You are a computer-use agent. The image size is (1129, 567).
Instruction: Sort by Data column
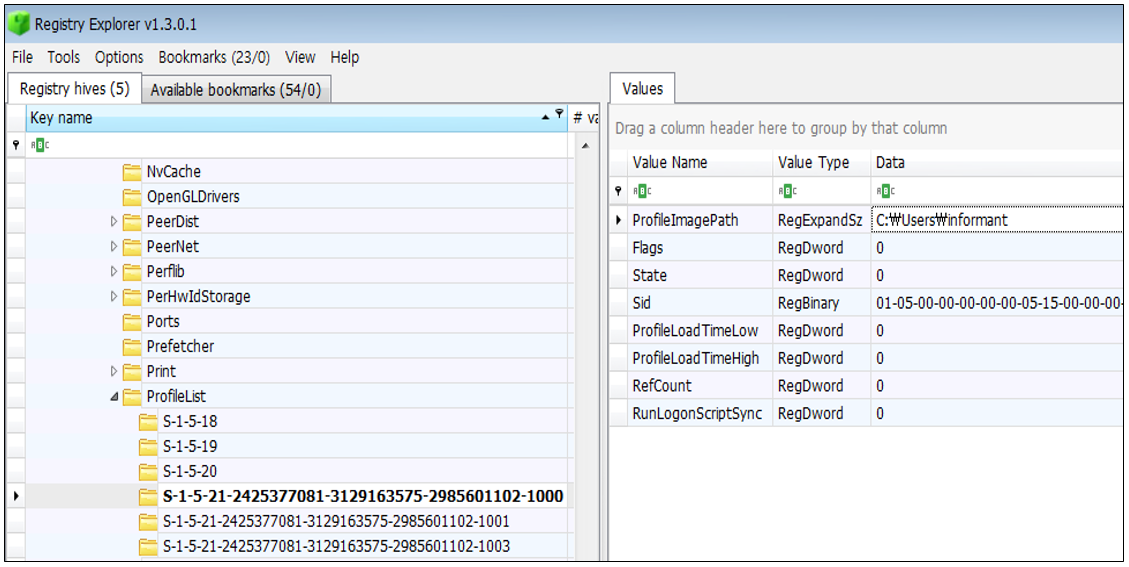[997, 163]
